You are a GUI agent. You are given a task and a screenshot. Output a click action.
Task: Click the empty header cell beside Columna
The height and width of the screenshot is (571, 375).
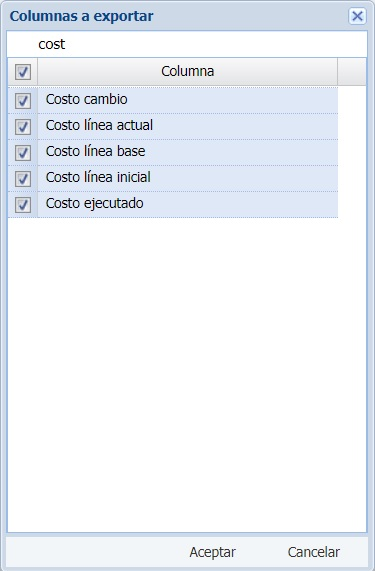tap(352, 71)
